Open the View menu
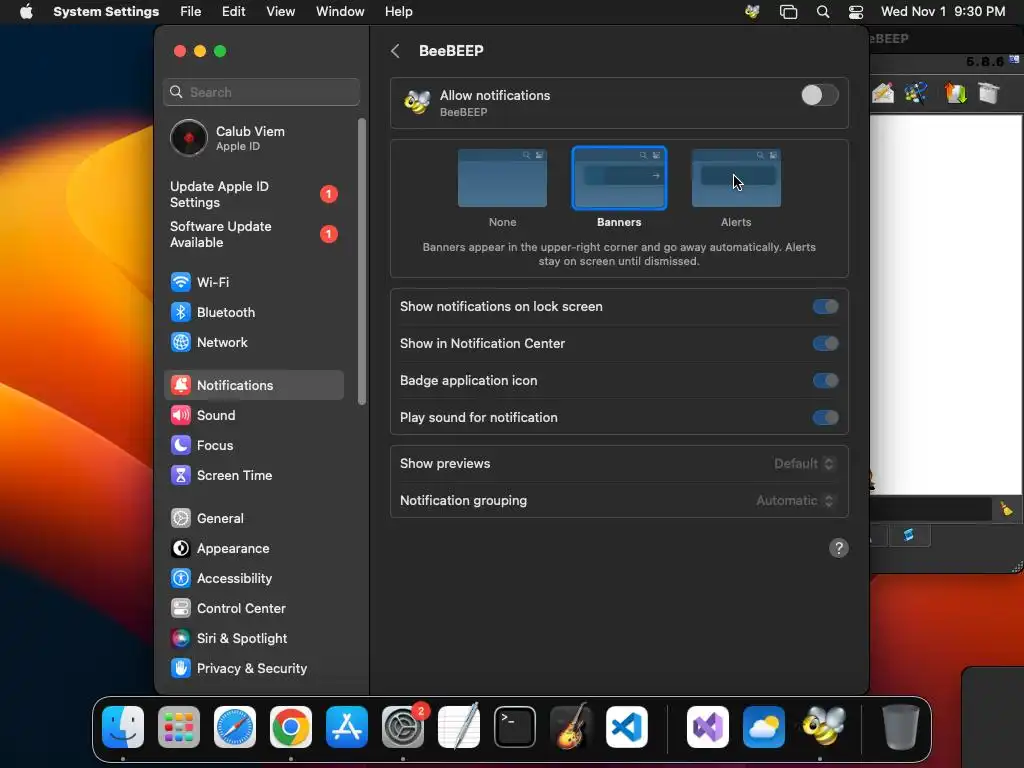 281,12
